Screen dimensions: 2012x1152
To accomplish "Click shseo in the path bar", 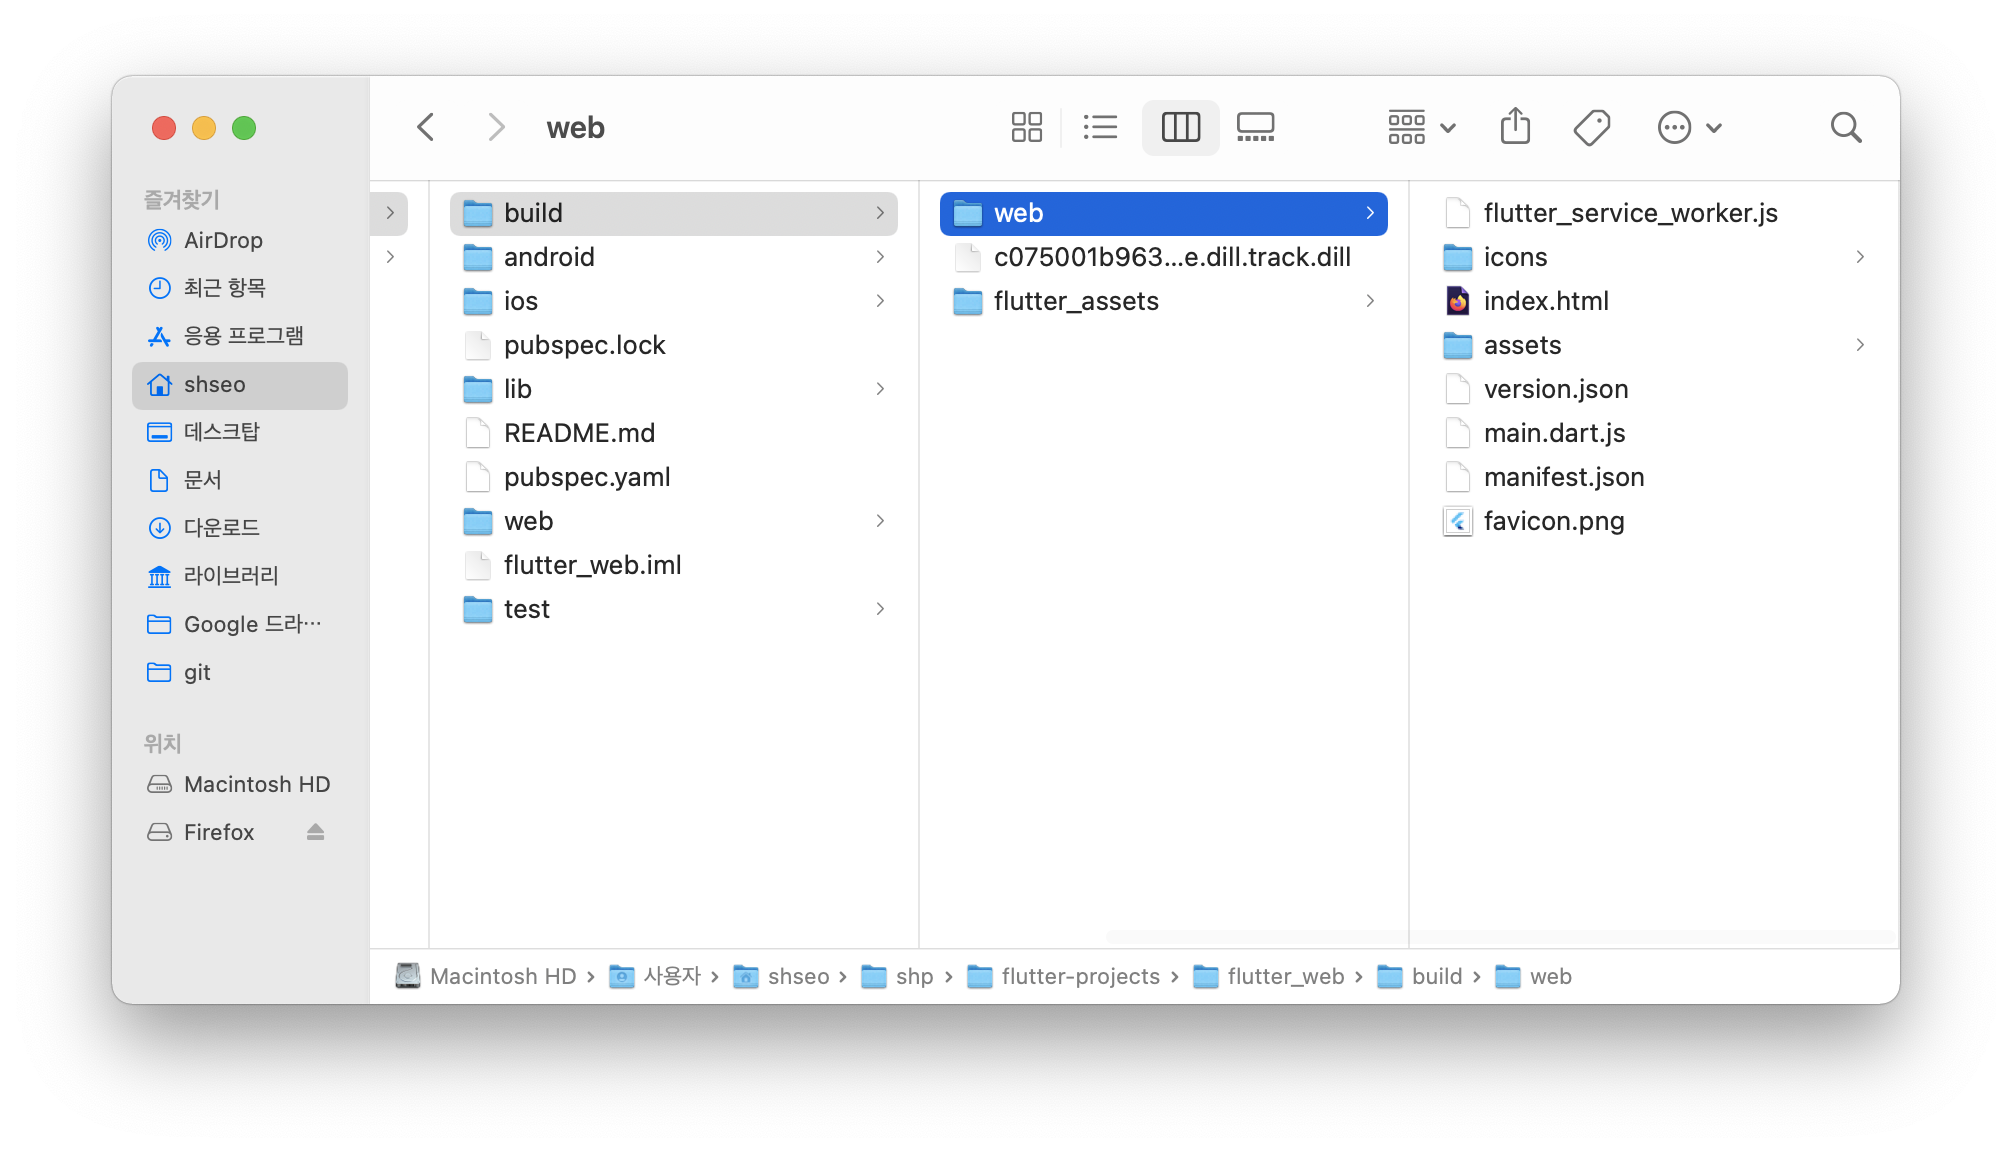I will point(798,976).
